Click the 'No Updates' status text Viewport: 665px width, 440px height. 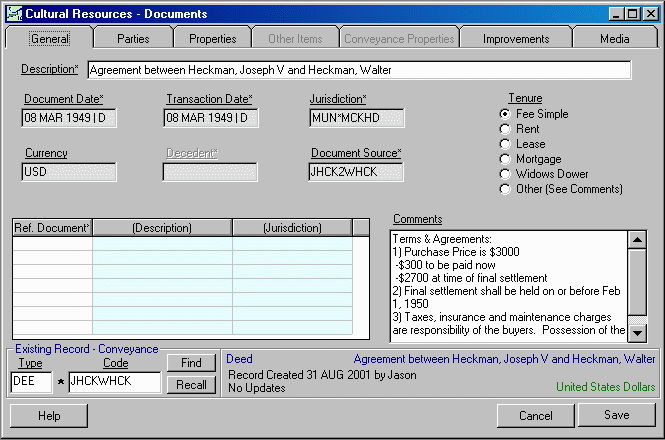click(257, 388)
